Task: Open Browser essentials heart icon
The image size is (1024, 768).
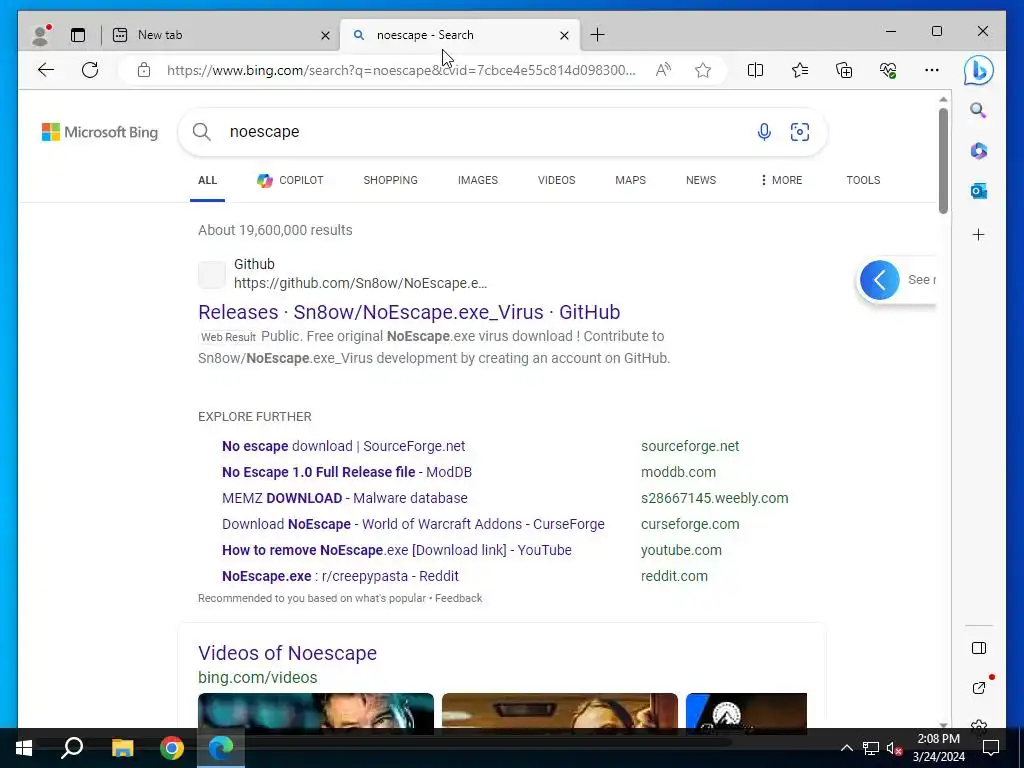Action: pos(888,70)
